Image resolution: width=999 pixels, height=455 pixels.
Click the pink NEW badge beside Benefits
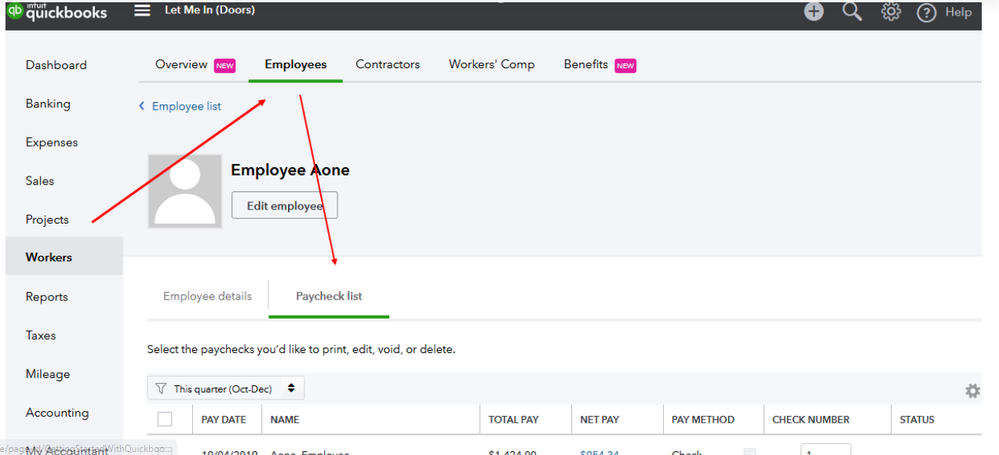(625, 65)
